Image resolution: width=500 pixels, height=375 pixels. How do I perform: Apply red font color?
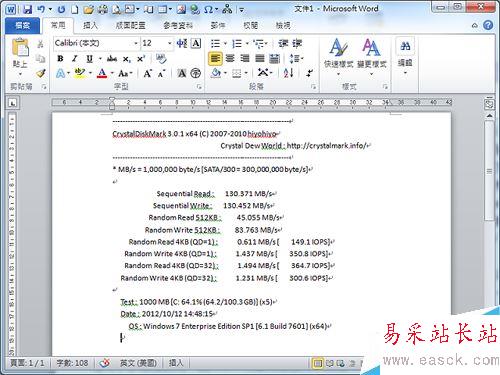(102, 73)
